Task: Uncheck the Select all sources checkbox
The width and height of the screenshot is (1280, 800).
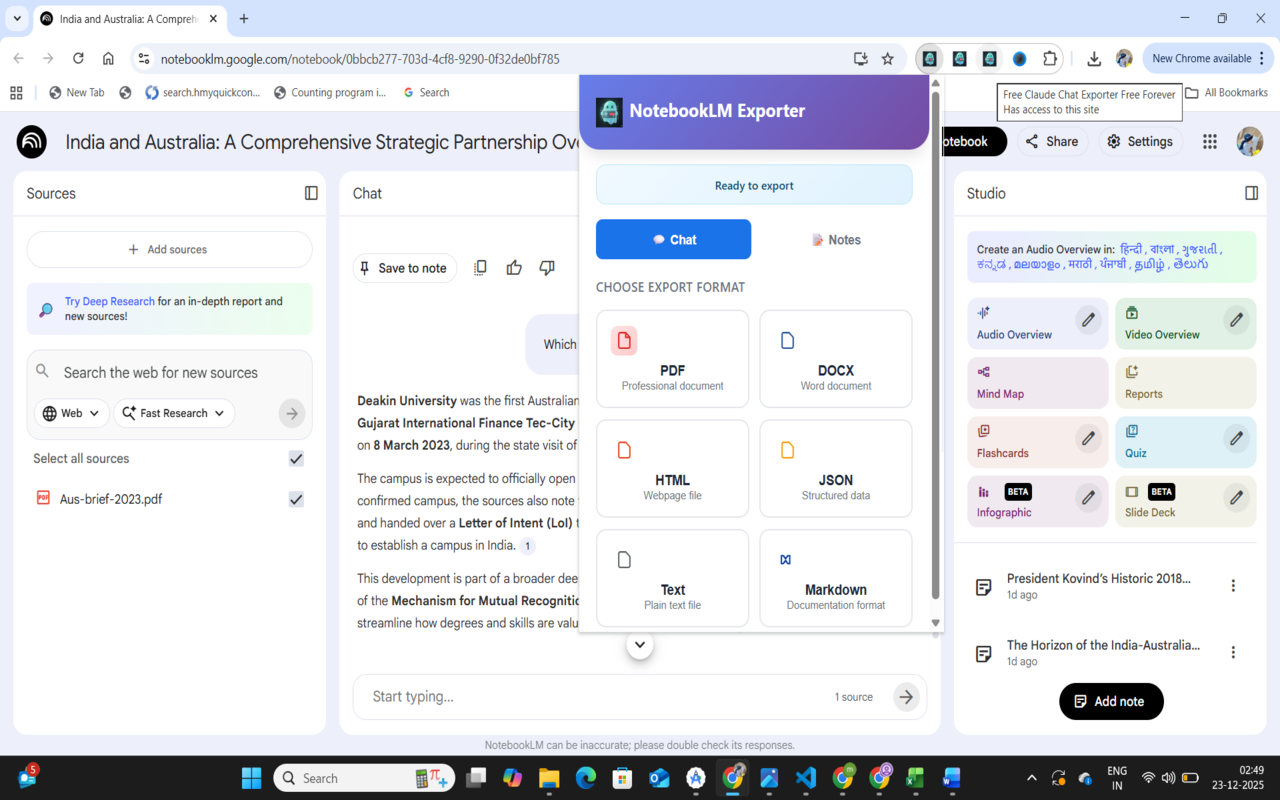Action: pos(295,458)
